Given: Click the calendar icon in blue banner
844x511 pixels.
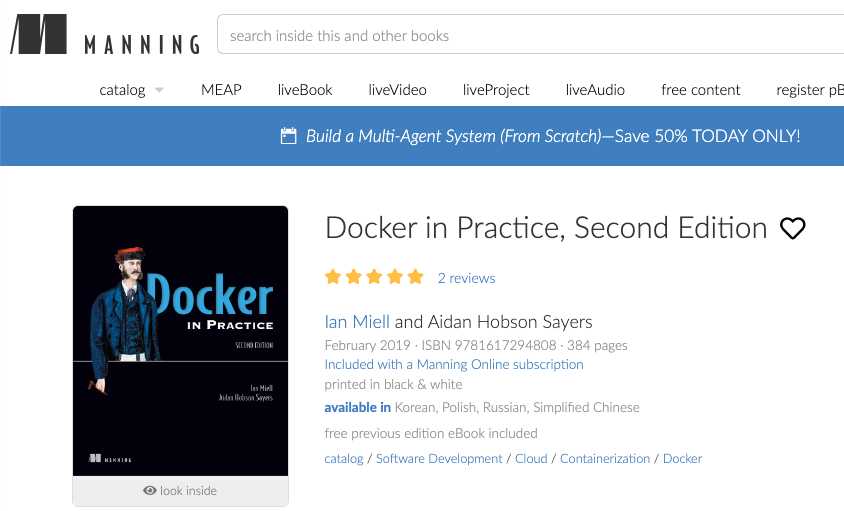Looking at the screenshot, I should (x=289, y=136).
